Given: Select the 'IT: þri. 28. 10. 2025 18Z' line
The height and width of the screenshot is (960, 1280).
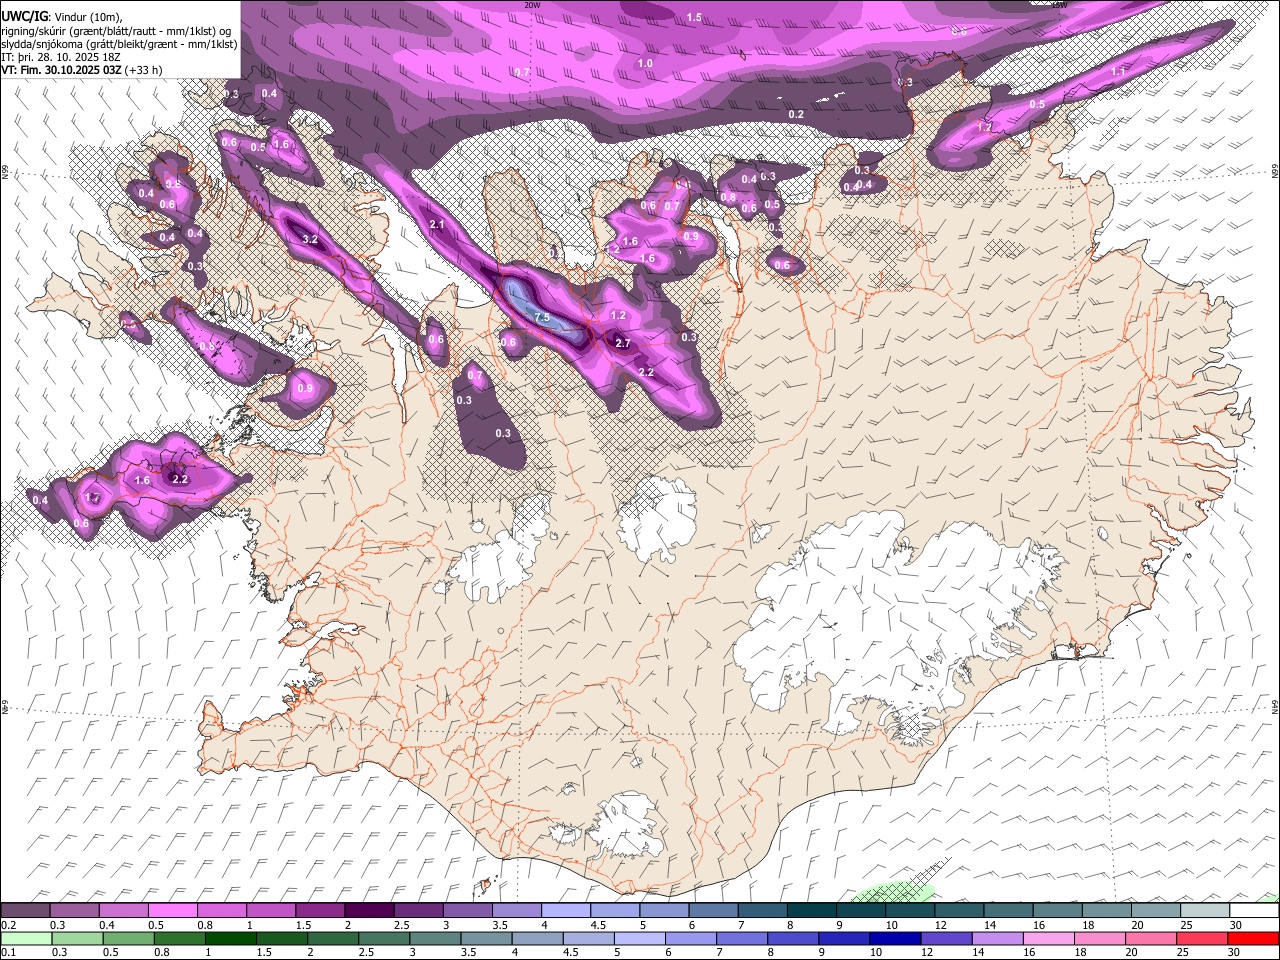Looking at the screenshot, I should [x=61, y=57].
